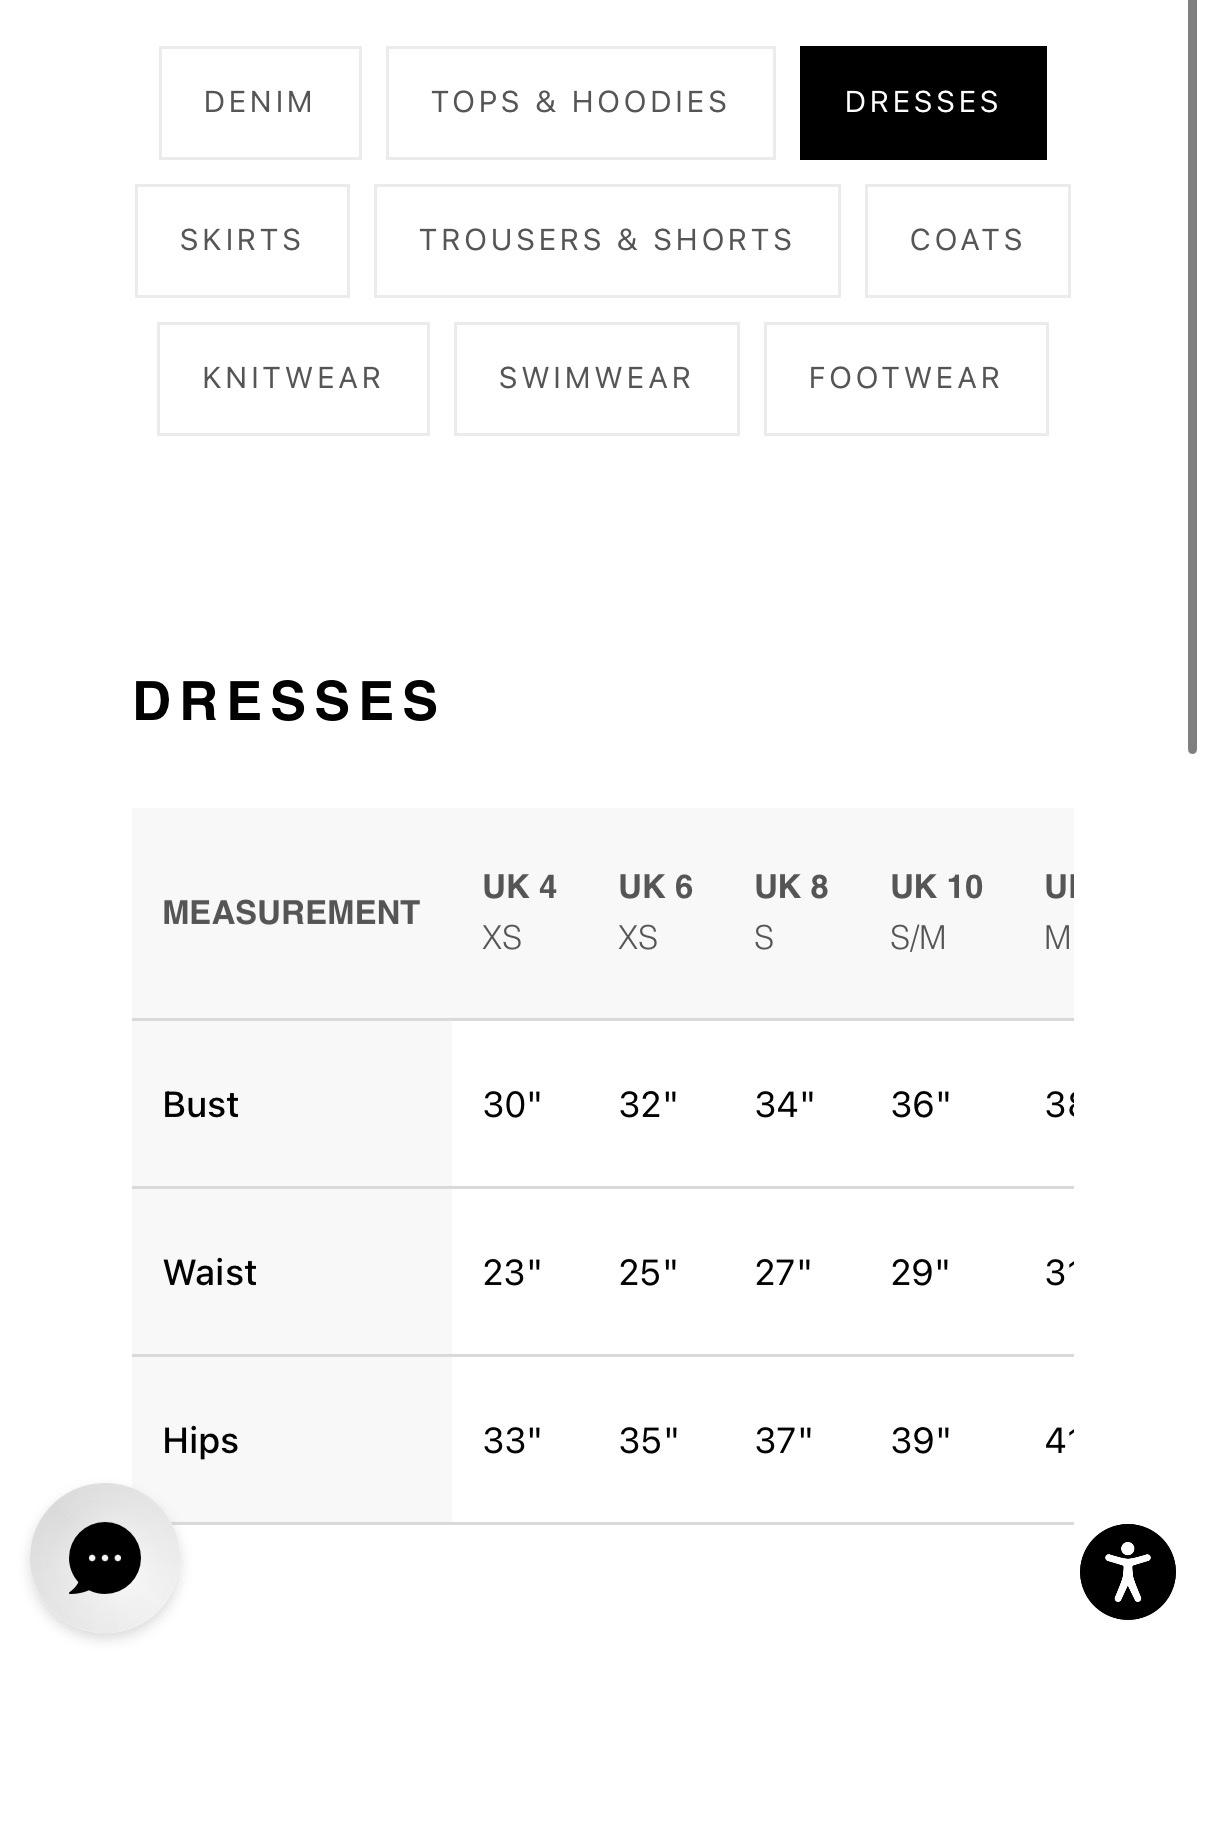Click the UK 10 S/M column header
1206x1831 pixels.
click(937, 912)
